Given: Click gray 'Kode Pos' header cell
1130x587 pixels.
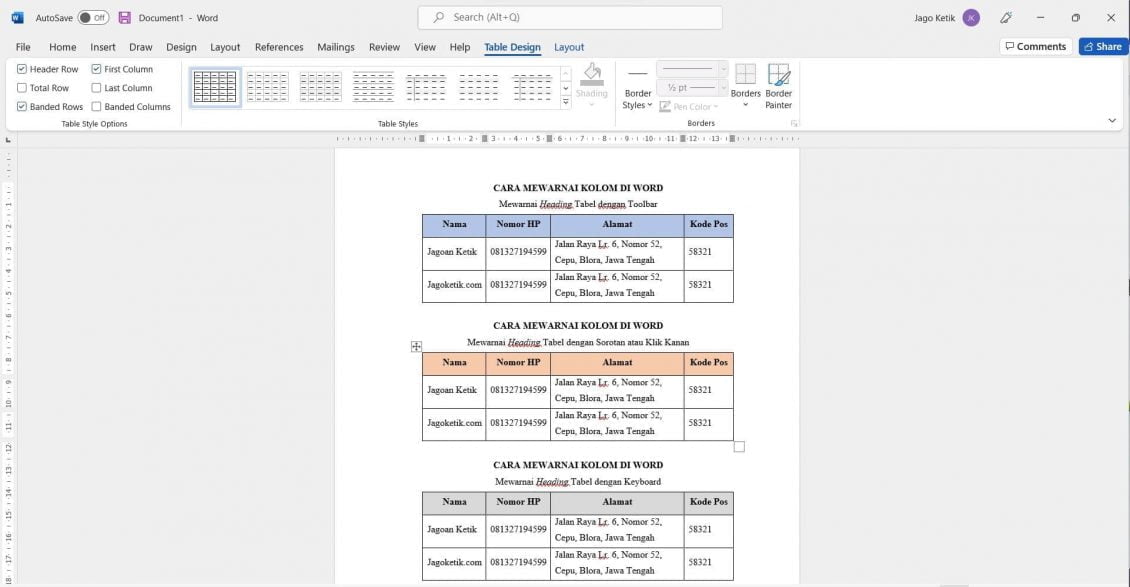Looking at the screenshot, I should [x=708, y=502].
